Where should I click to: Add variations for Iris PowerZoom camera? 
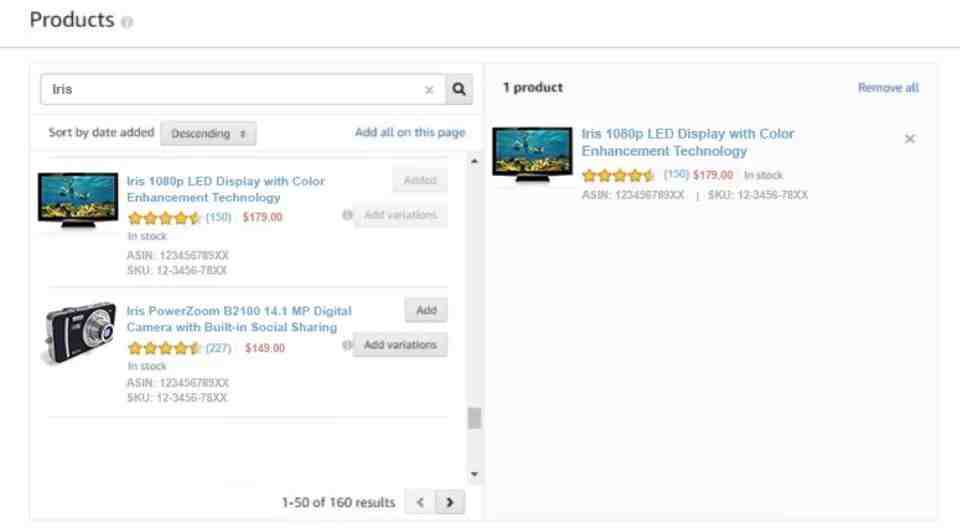click(400, 345)
